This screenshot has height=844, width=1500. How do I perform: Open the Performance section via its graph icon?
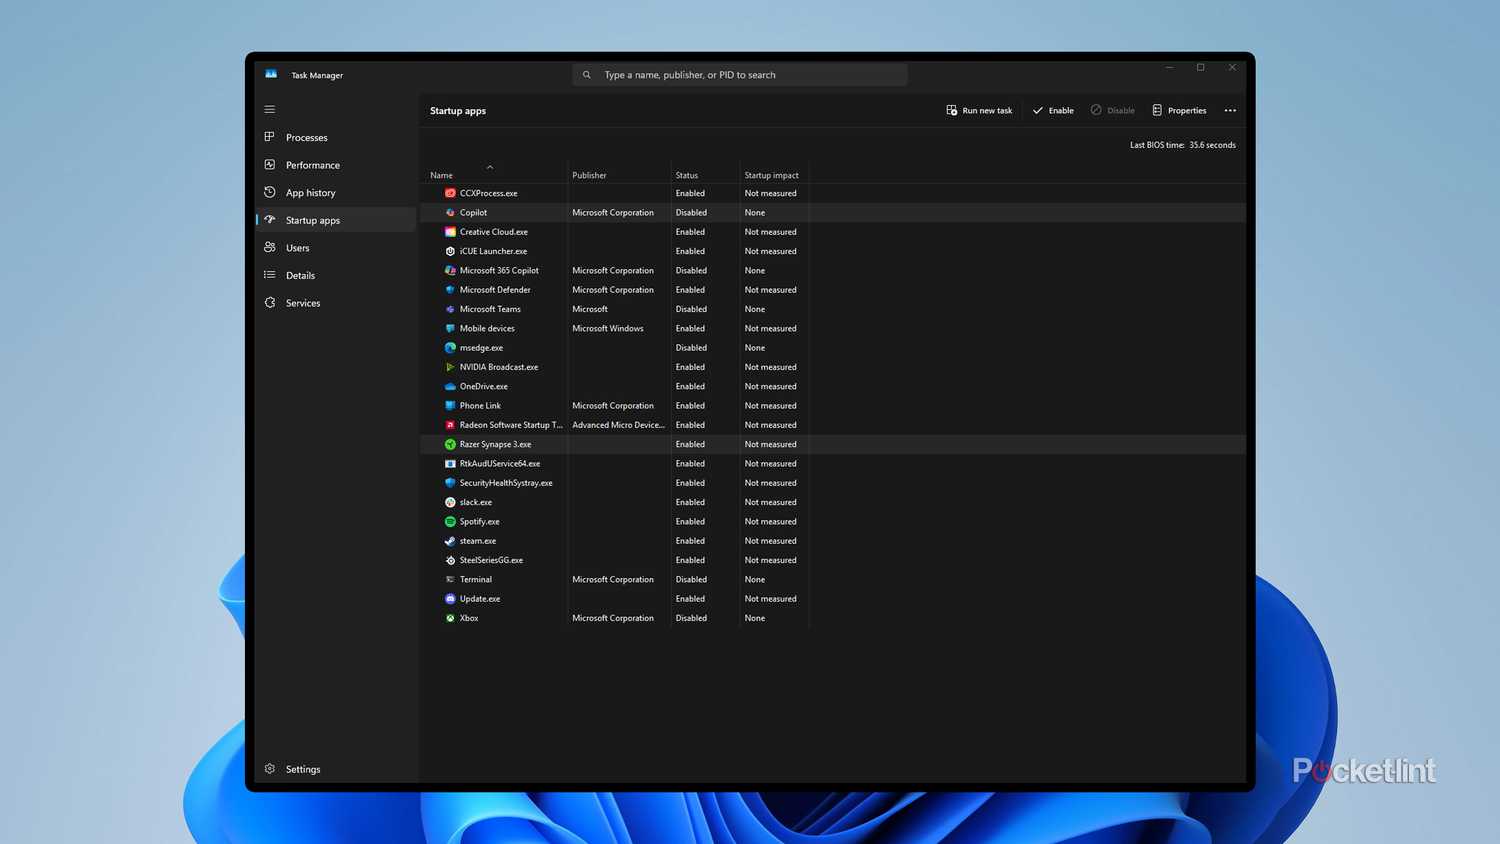[268, 164]
